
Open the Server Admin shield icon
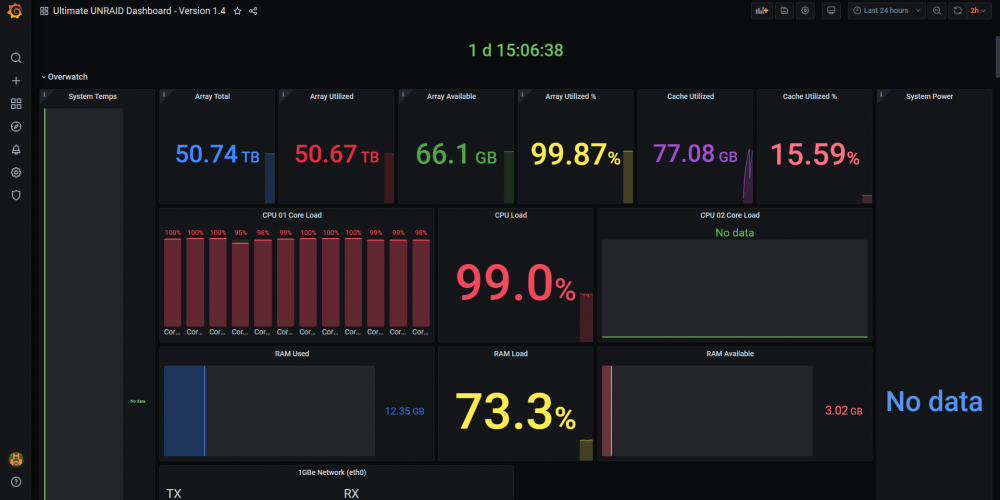point(16,196)
